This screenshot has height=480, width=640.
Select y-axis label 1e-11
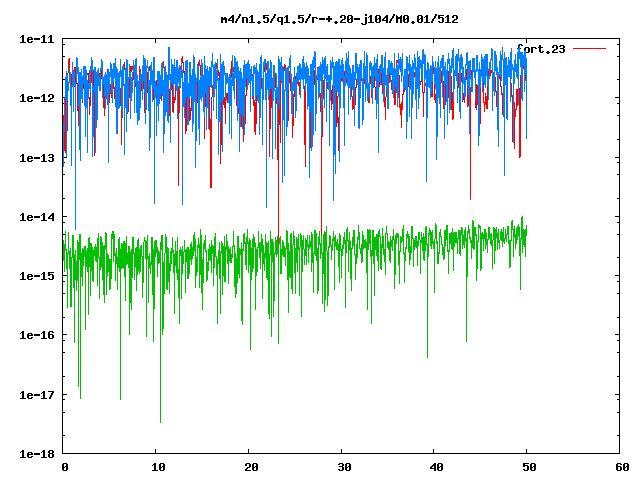pyautogui.click(x=37, y=39)
